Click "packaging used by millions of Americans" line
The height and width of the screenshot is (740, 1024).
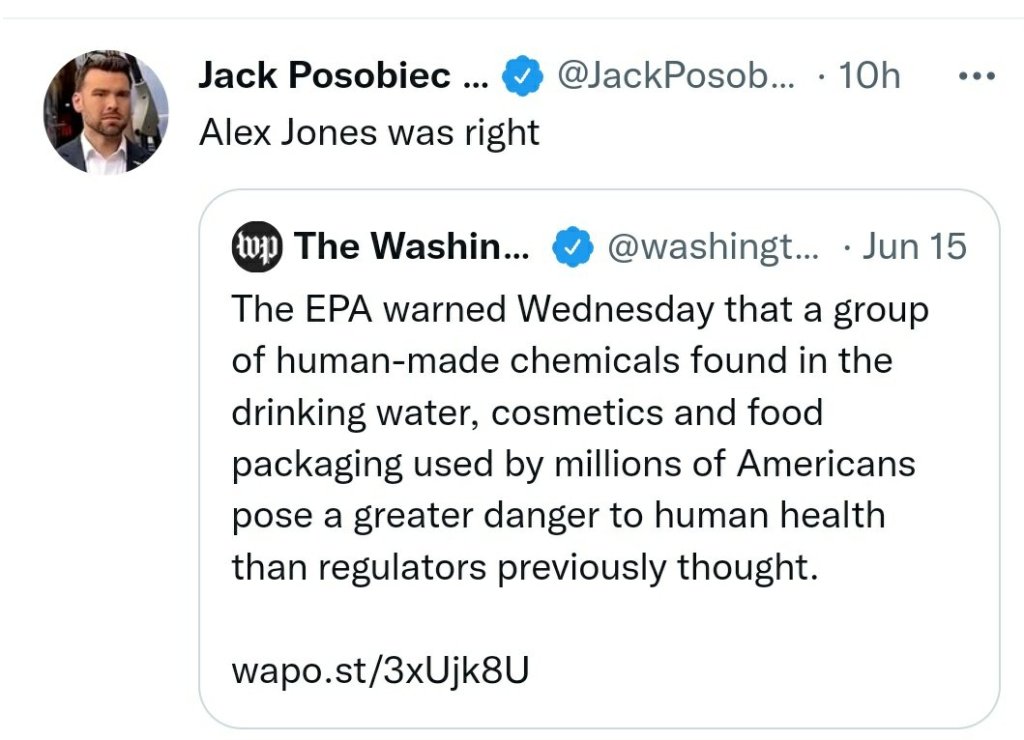[573, 464]
